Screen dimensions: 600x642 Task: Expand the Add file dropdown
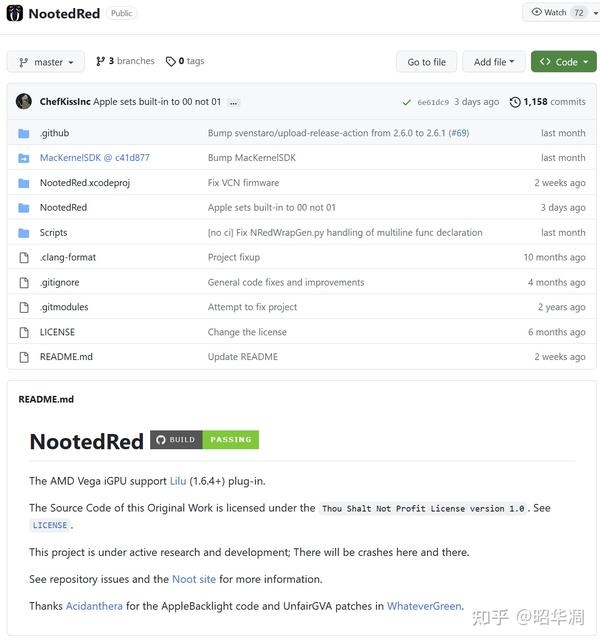494,62
